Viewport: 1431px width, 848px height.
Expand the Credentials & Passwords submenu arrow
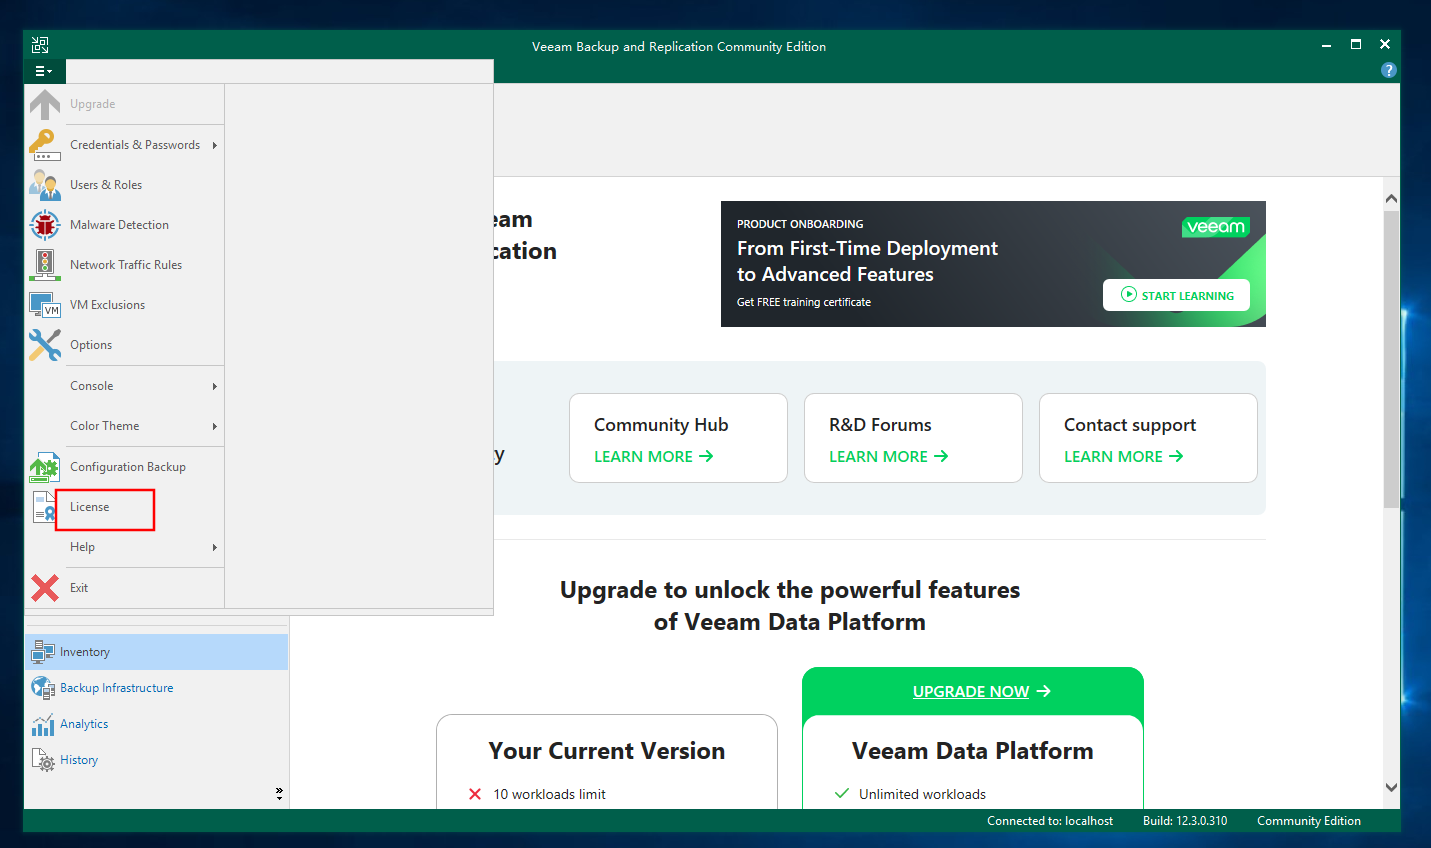[x=214, y=145]
